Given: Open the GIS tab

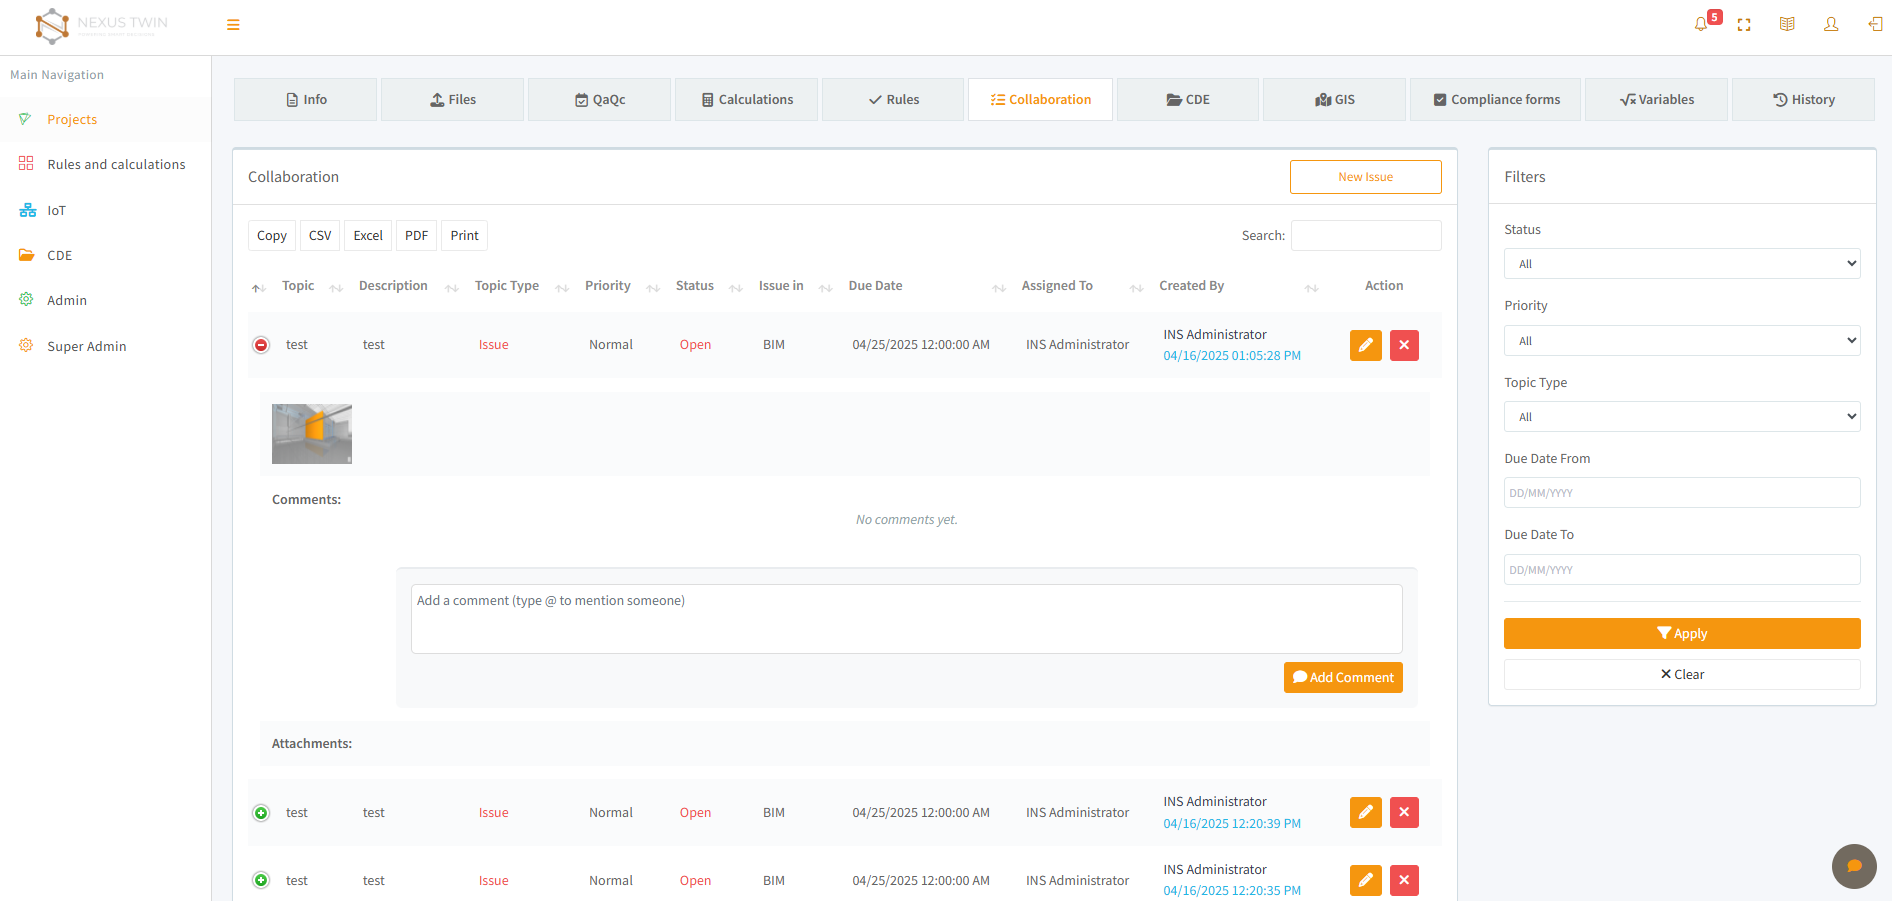Looking at the screenshot, I should click(x=1334, y=100).
